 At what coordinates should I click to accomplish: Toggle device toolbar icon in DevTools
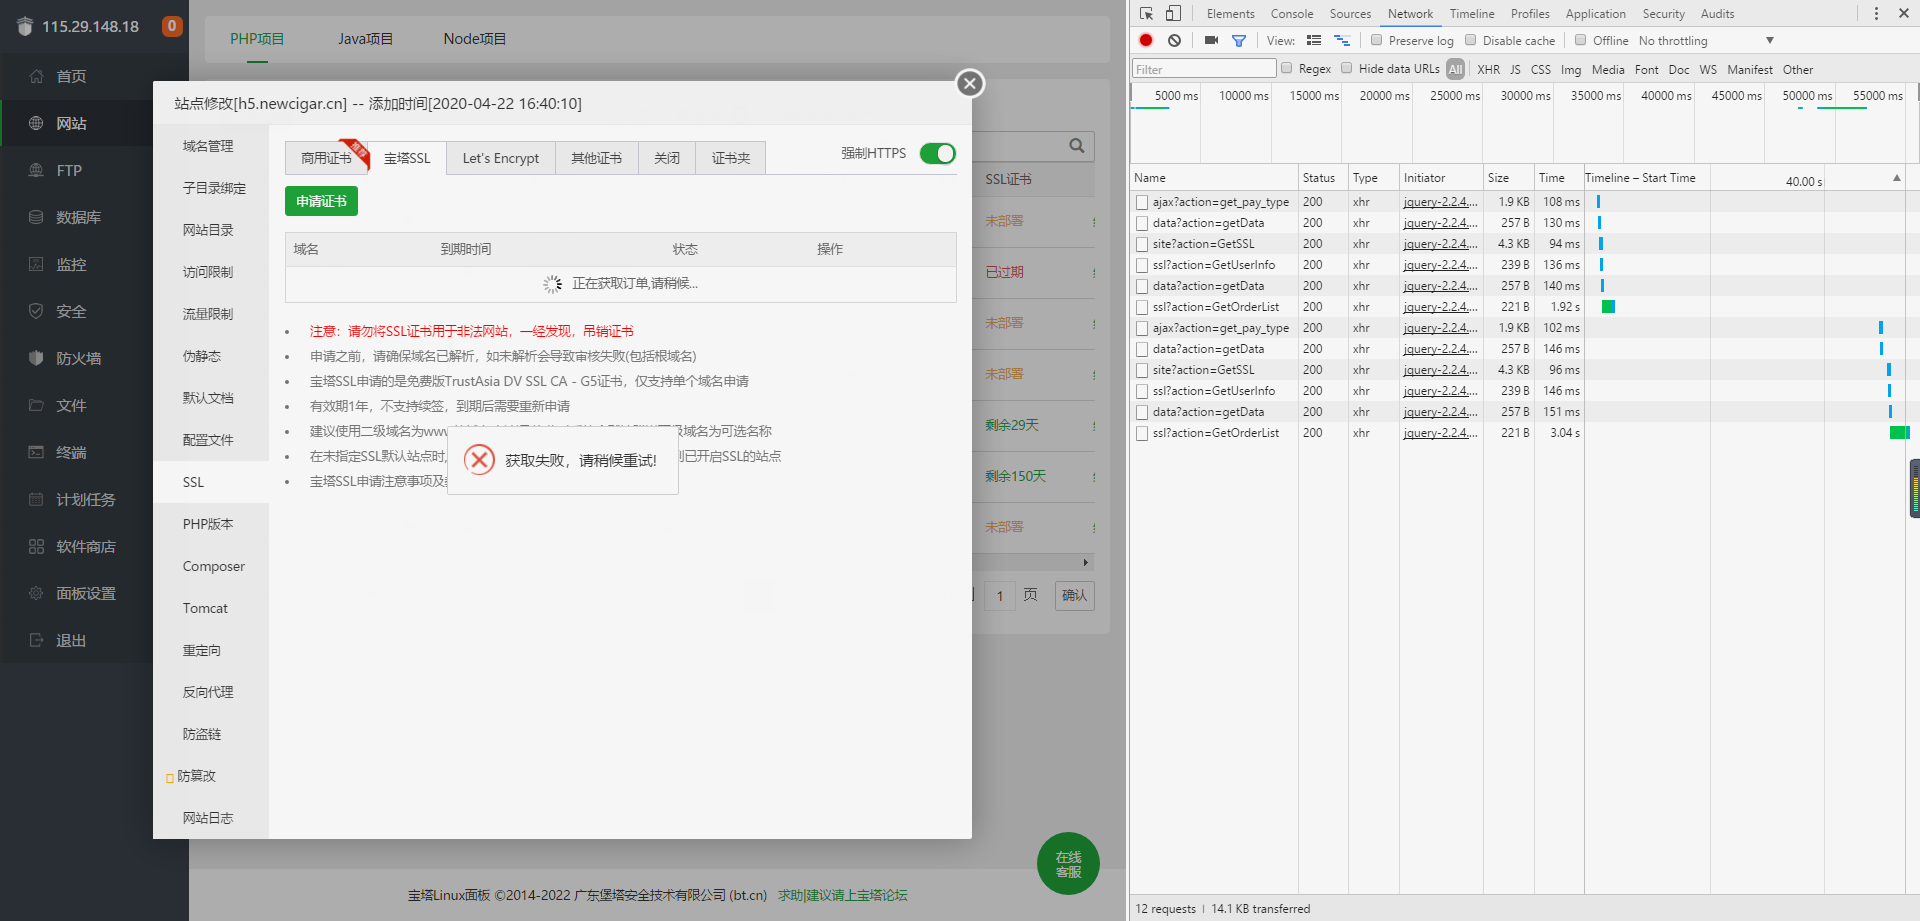1173,13
